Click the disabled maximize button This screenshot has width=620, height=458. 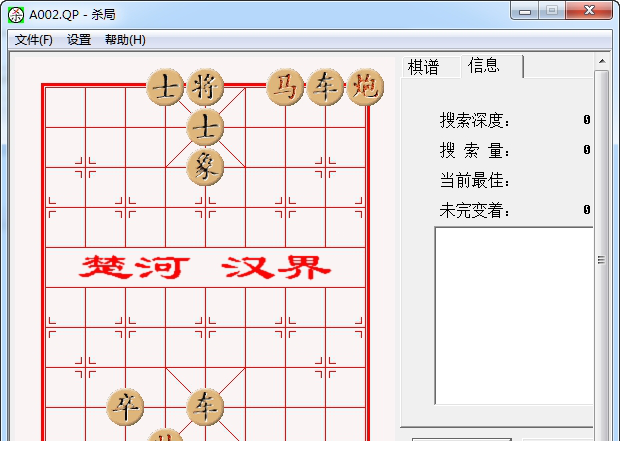552,11
